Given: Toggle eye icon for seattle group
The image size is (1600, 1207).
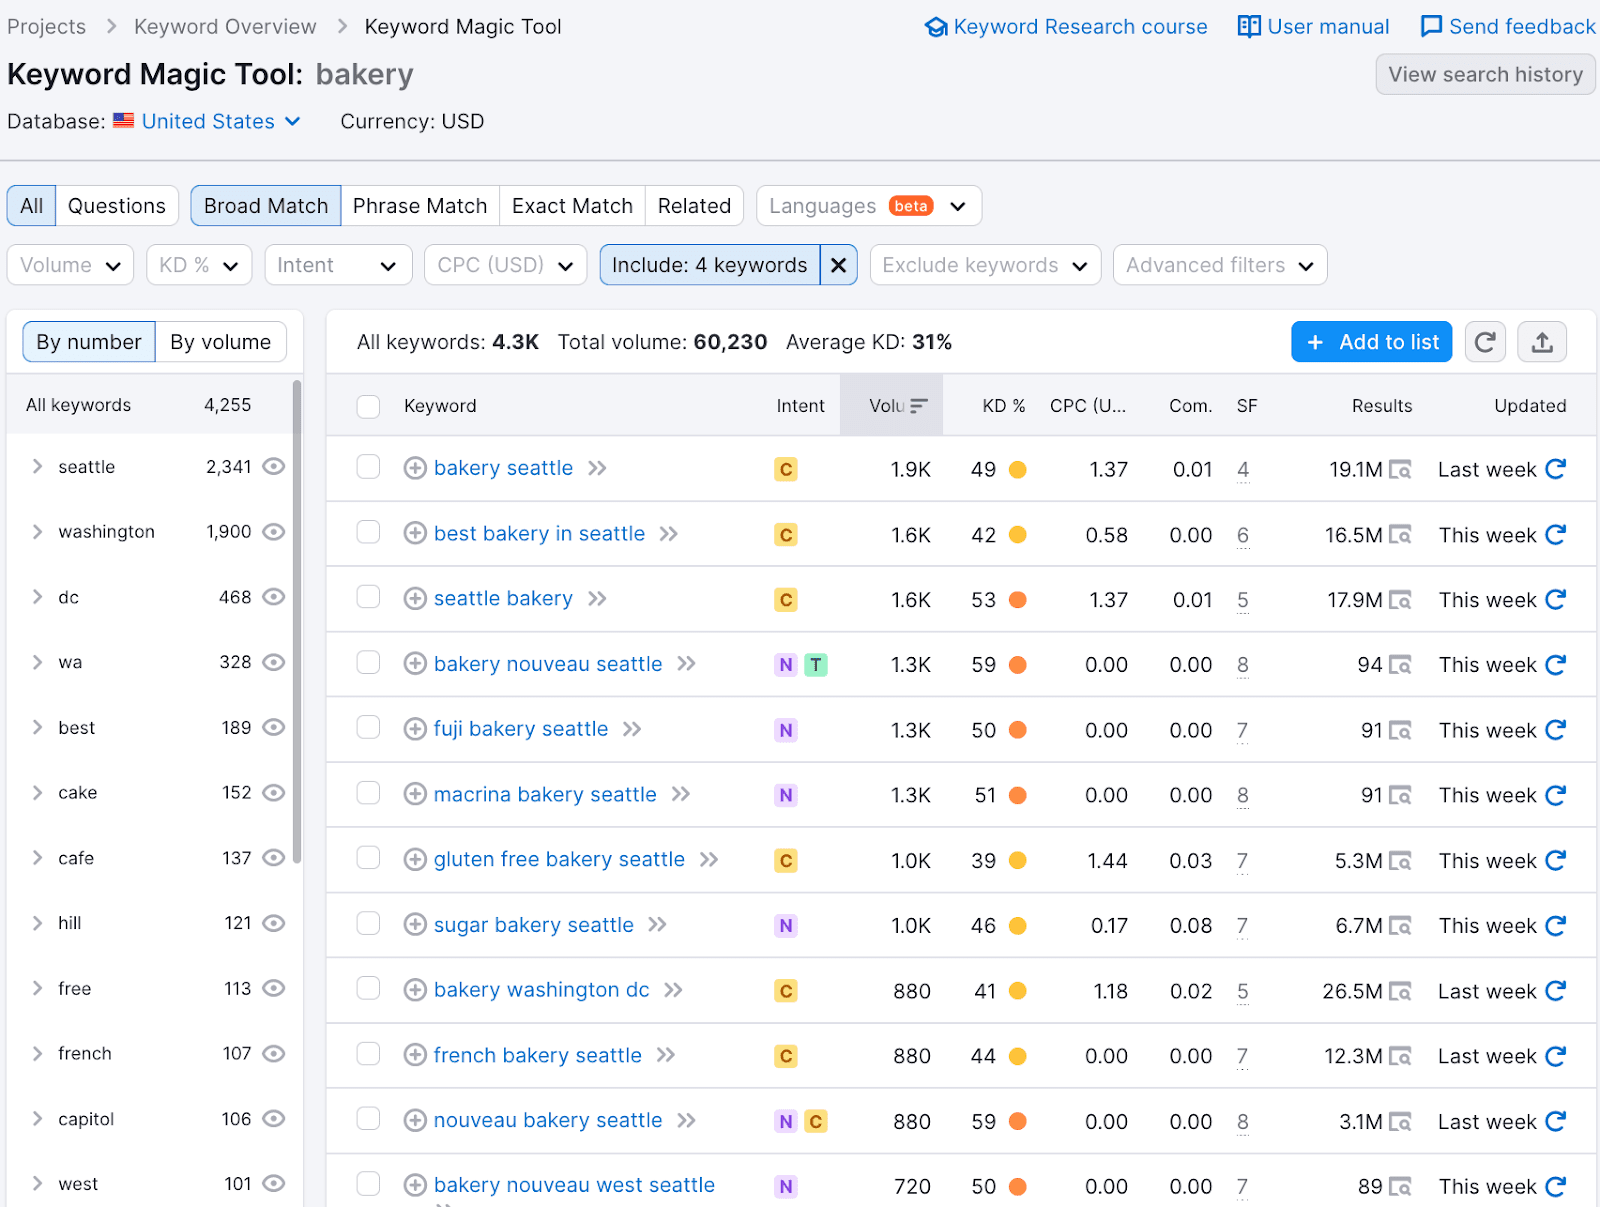Looking at the screenshot, I should pos(274,466).
